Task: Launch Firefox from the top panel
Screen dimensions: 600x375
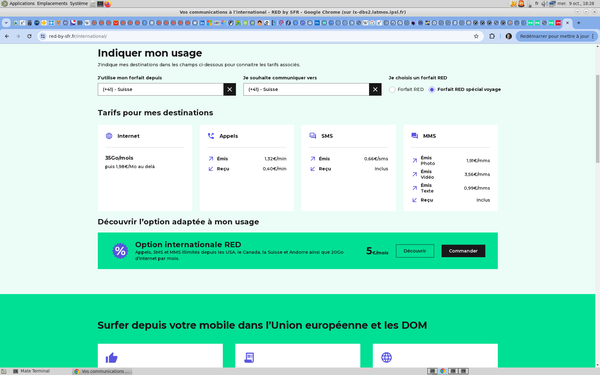Action: 108,4
